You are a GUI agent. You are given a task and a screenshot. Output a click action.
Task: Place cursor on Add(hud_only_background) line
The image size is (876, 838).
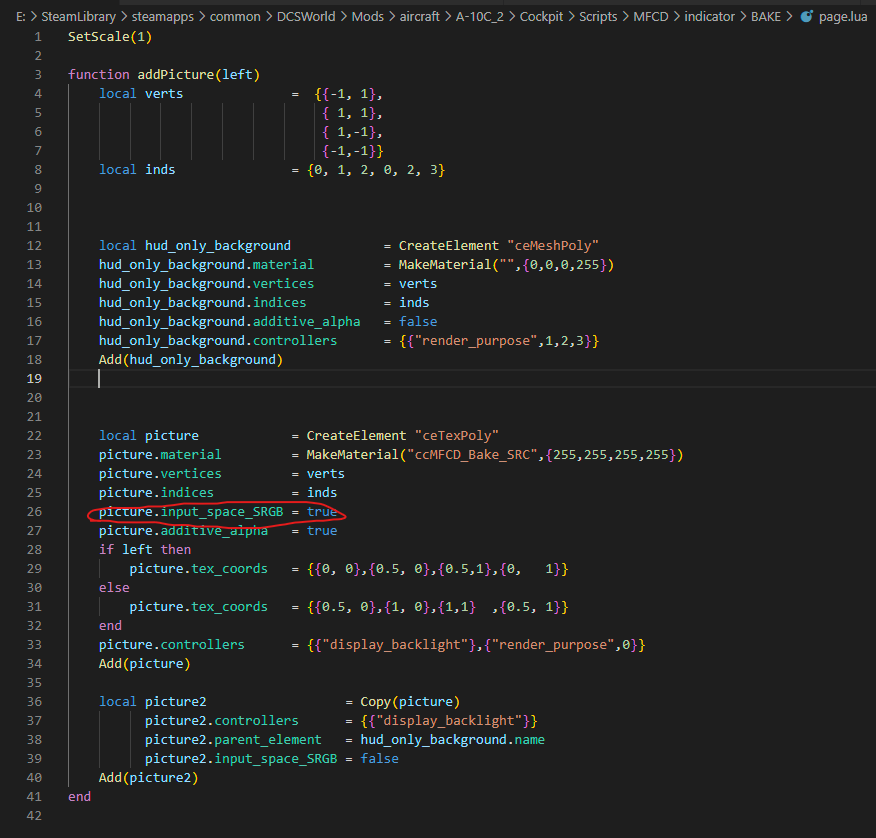click(191, 360)
